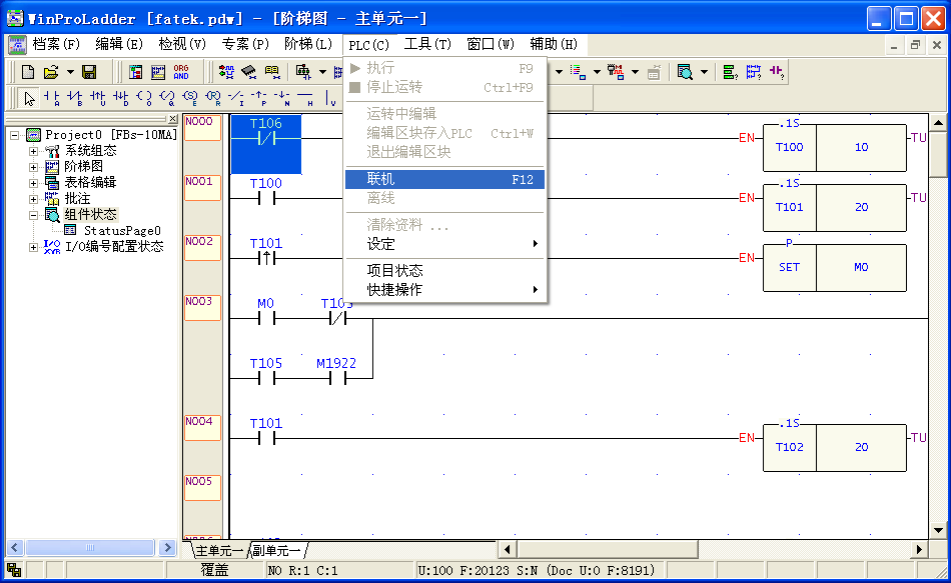Select the arrow pointer tool
The image size is (951, 583).
pos(29,98)
